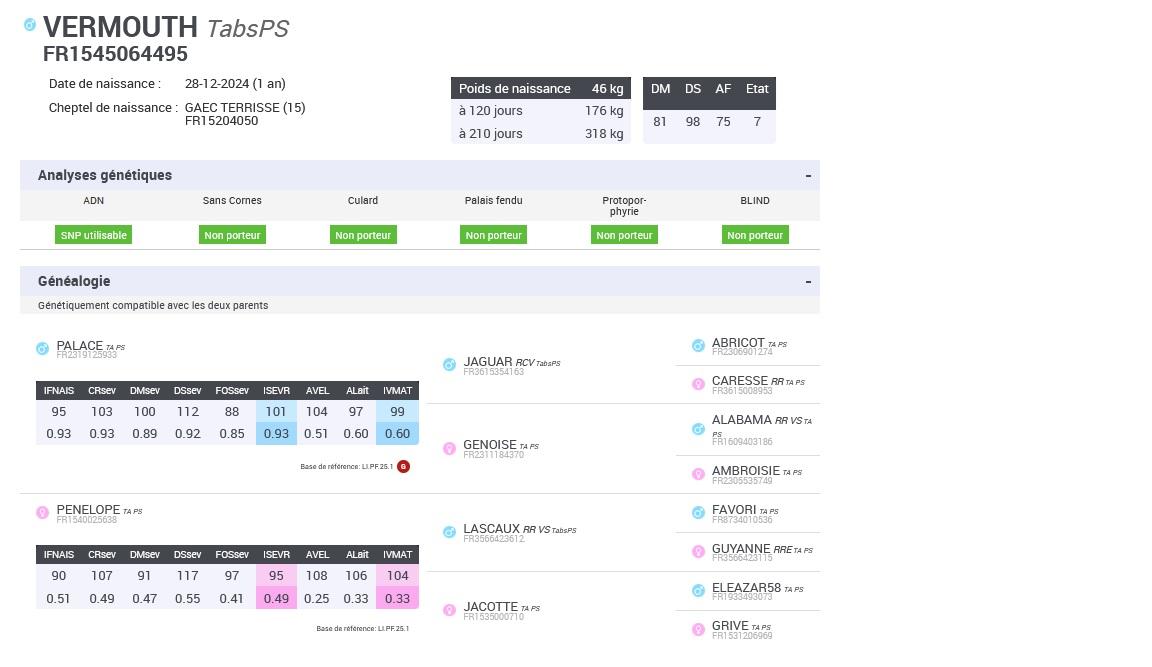This screenshot has width=1152, height=667.
Task: Click the male icon beside VERMOUTH title
Action: coord(30,24)
